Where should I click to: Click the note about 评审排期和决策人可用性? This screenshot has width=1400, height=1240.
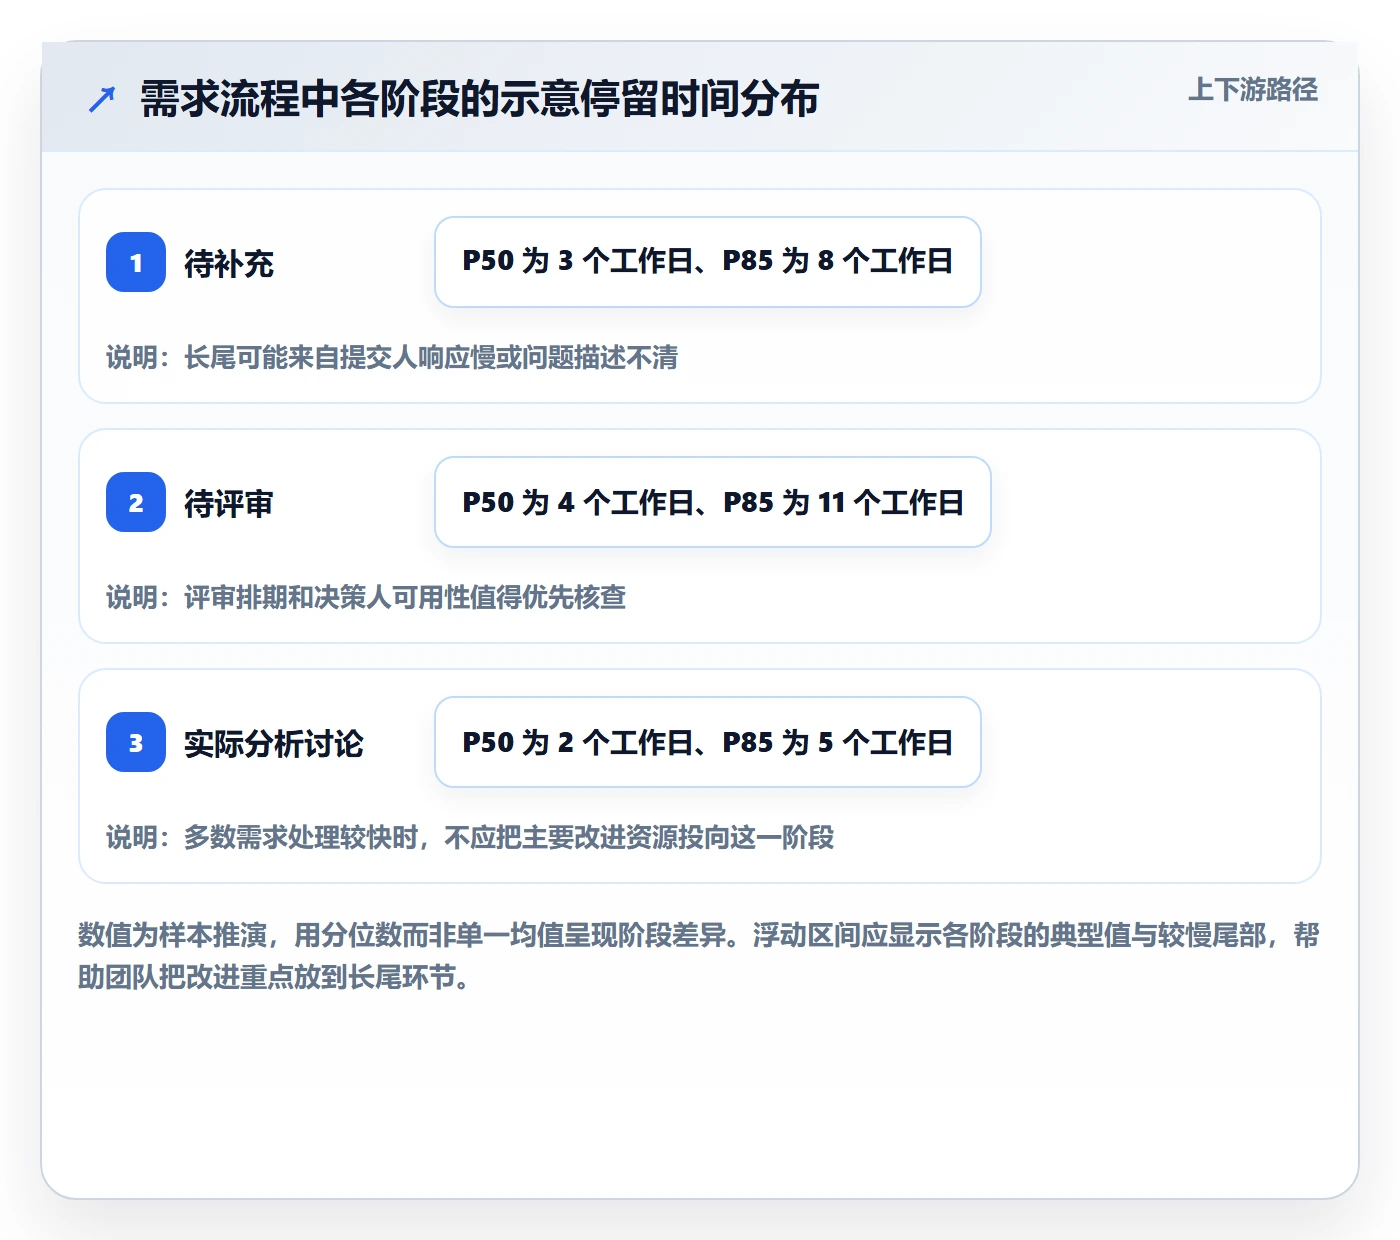[x=366, y=597]
